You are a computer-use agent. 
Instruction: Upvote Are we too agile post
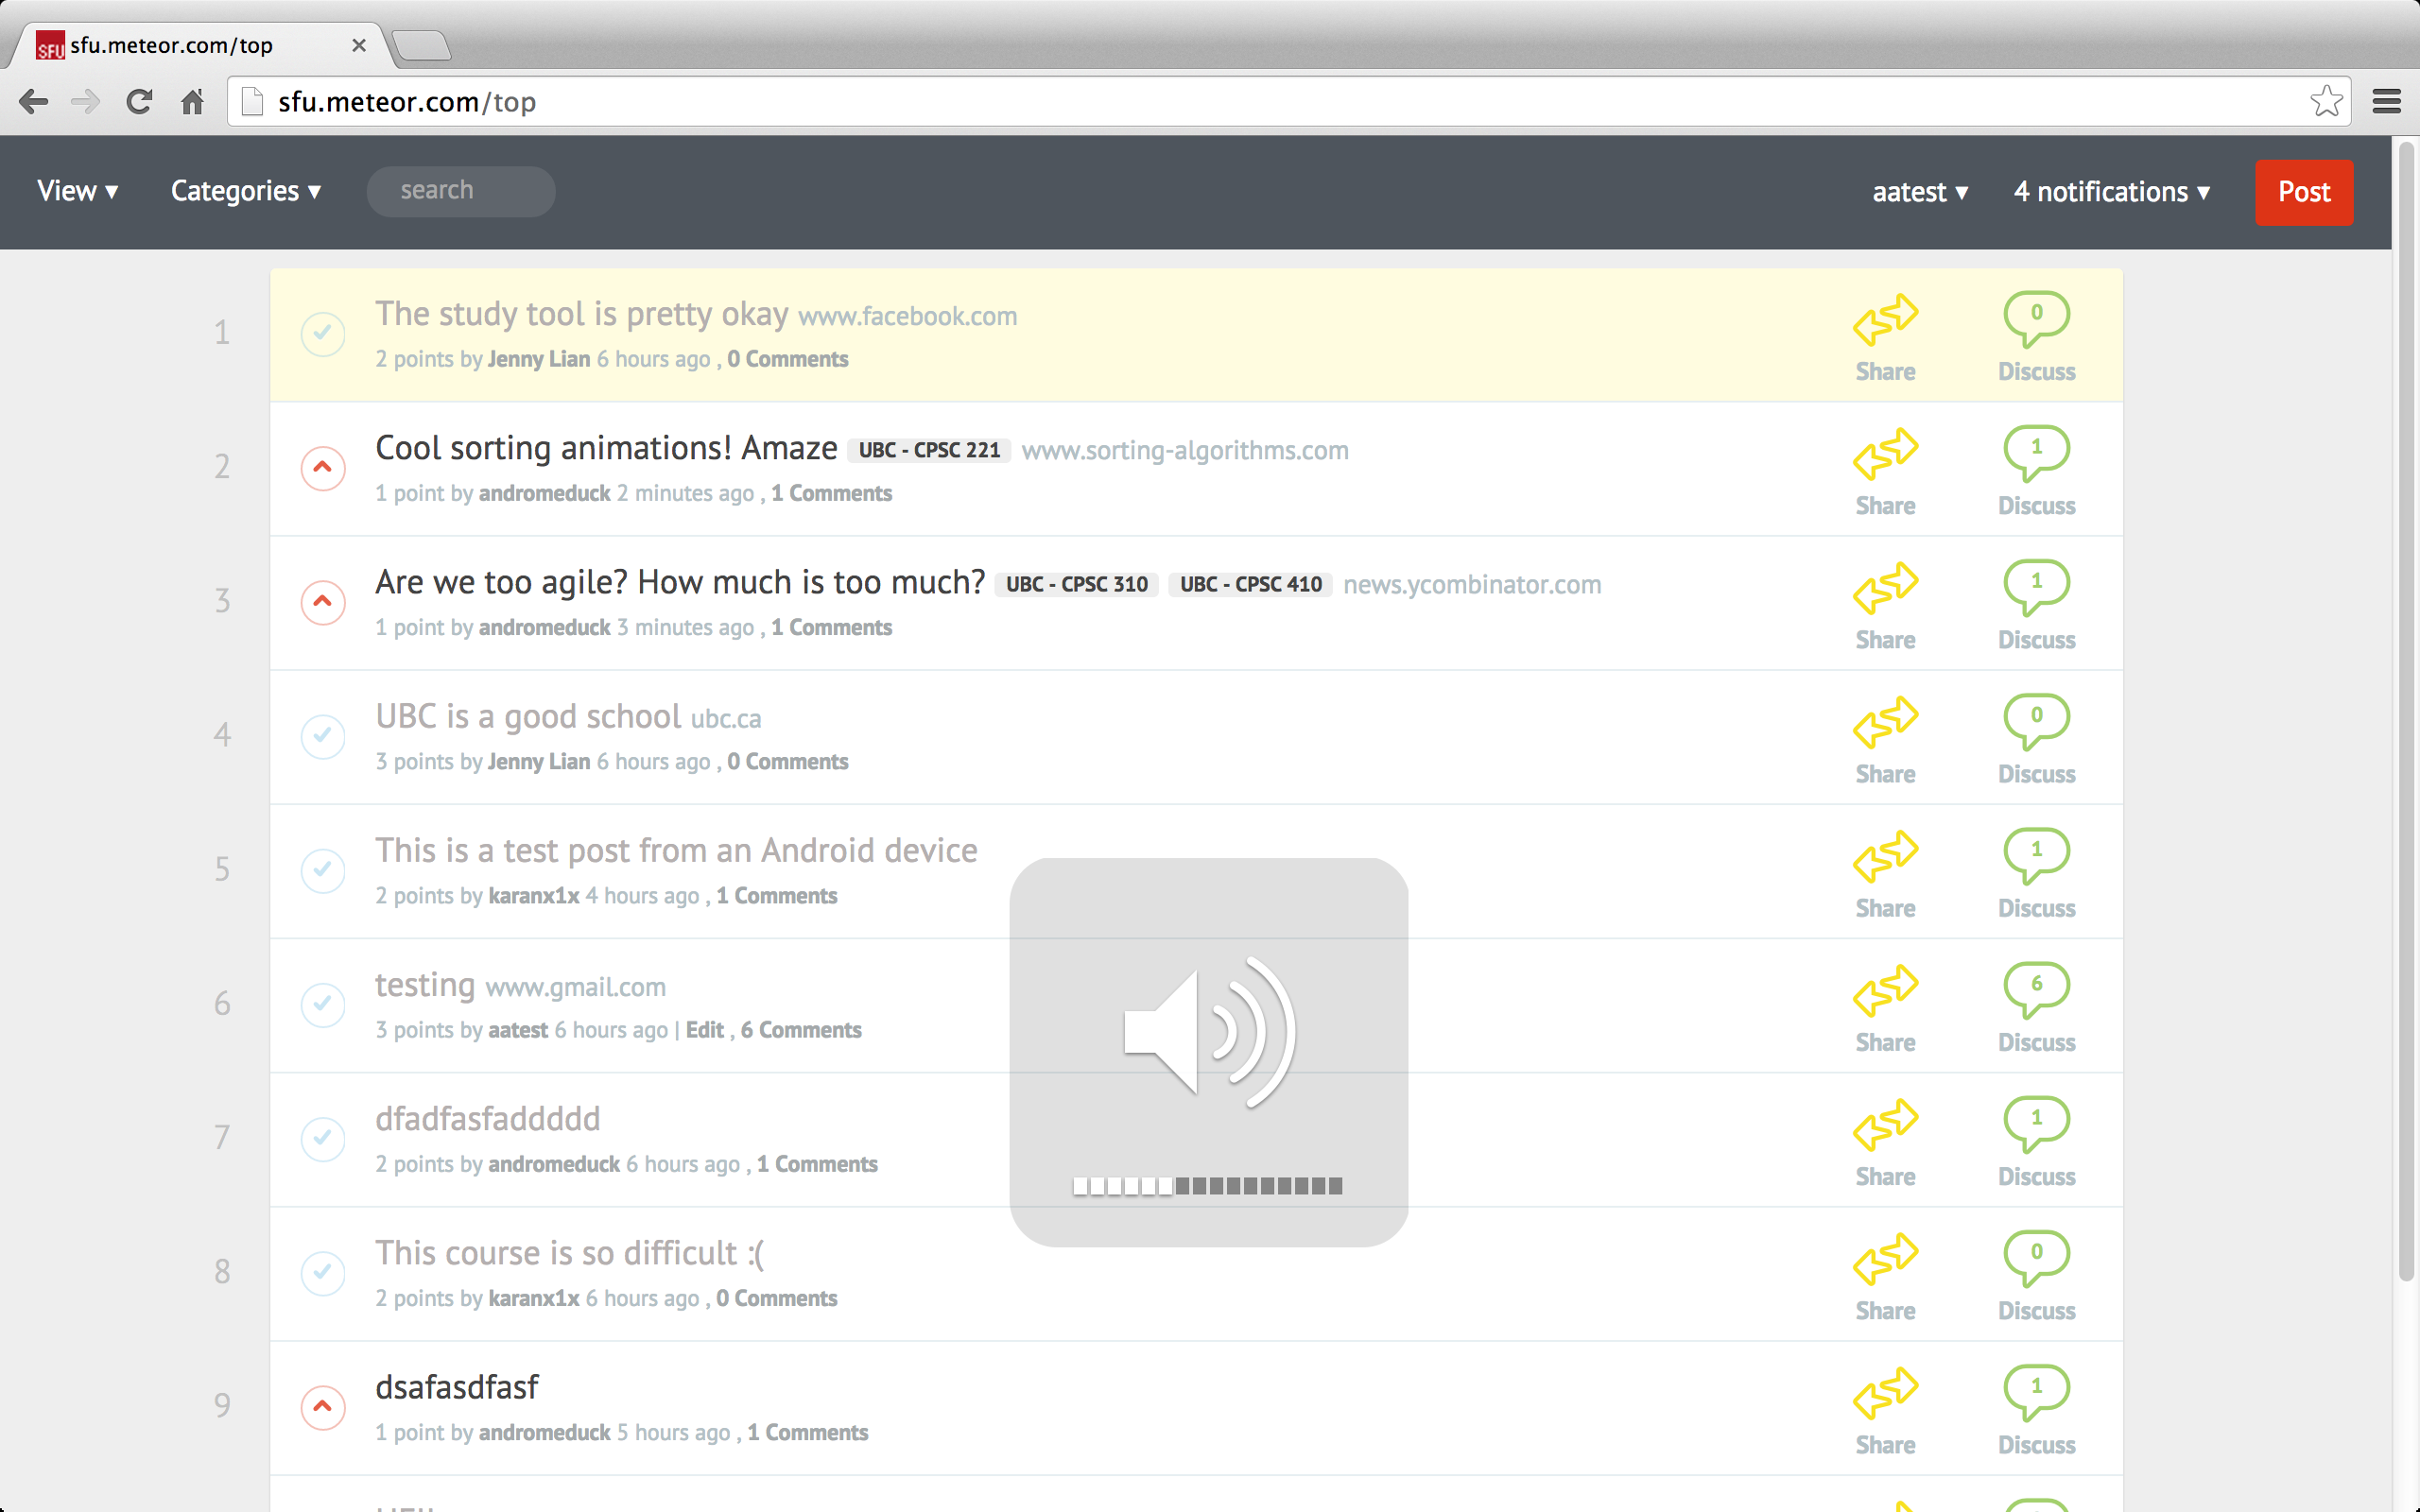pyautogui.click(x=323, y=602)
